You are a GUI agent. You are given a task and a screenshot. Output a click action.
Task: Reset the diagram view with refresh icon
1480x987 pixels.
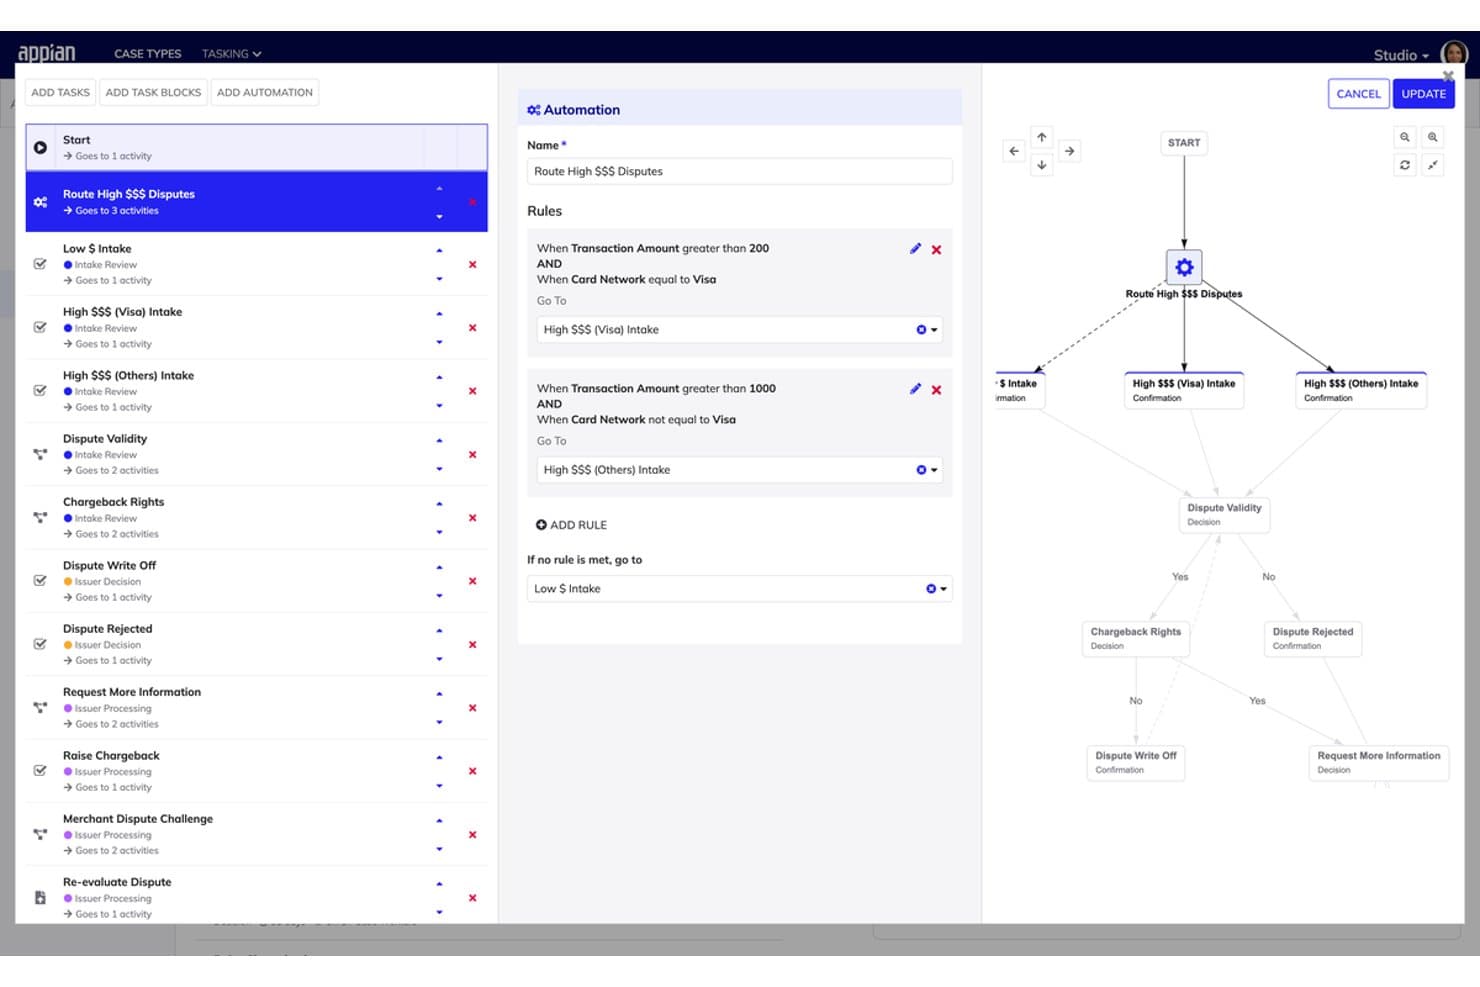1405,165
